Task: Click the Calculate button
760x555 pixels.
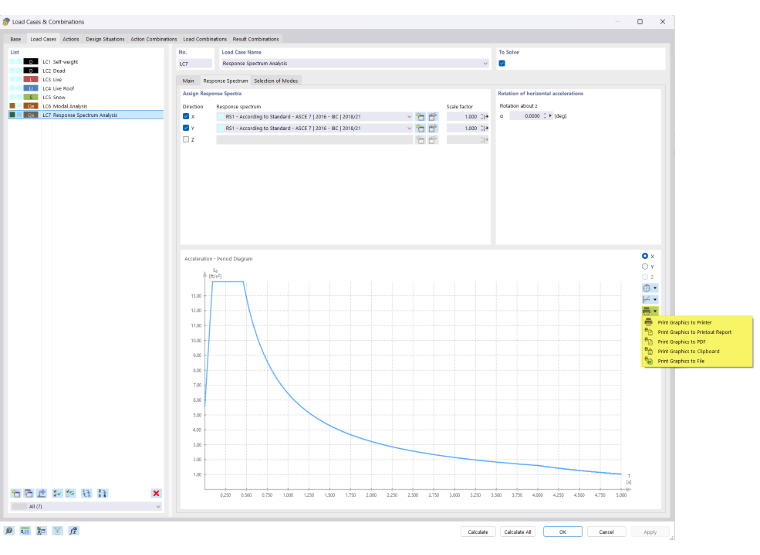Action: point(478,532)
